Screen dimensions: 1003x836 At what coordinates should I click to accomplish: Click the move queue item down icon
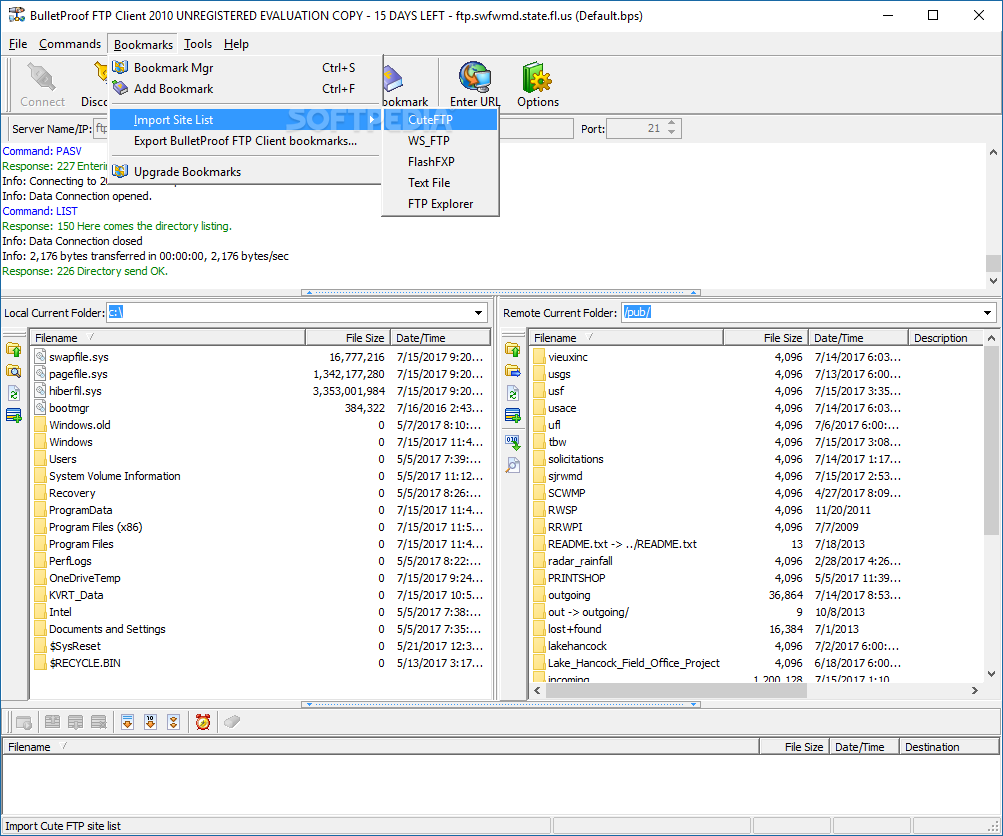[x=75, y=722]
